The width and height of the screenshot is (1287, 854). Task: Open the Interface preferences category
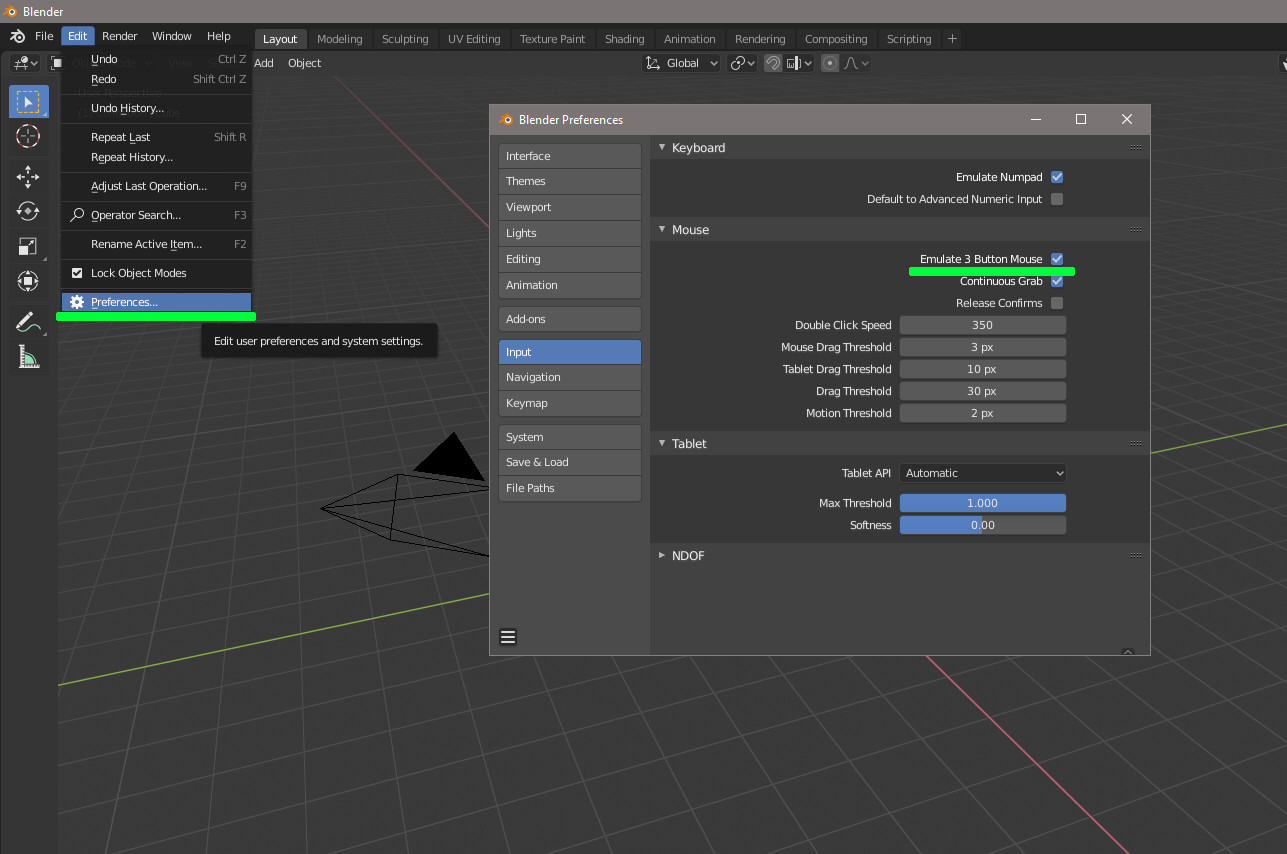tap(570, 156)
